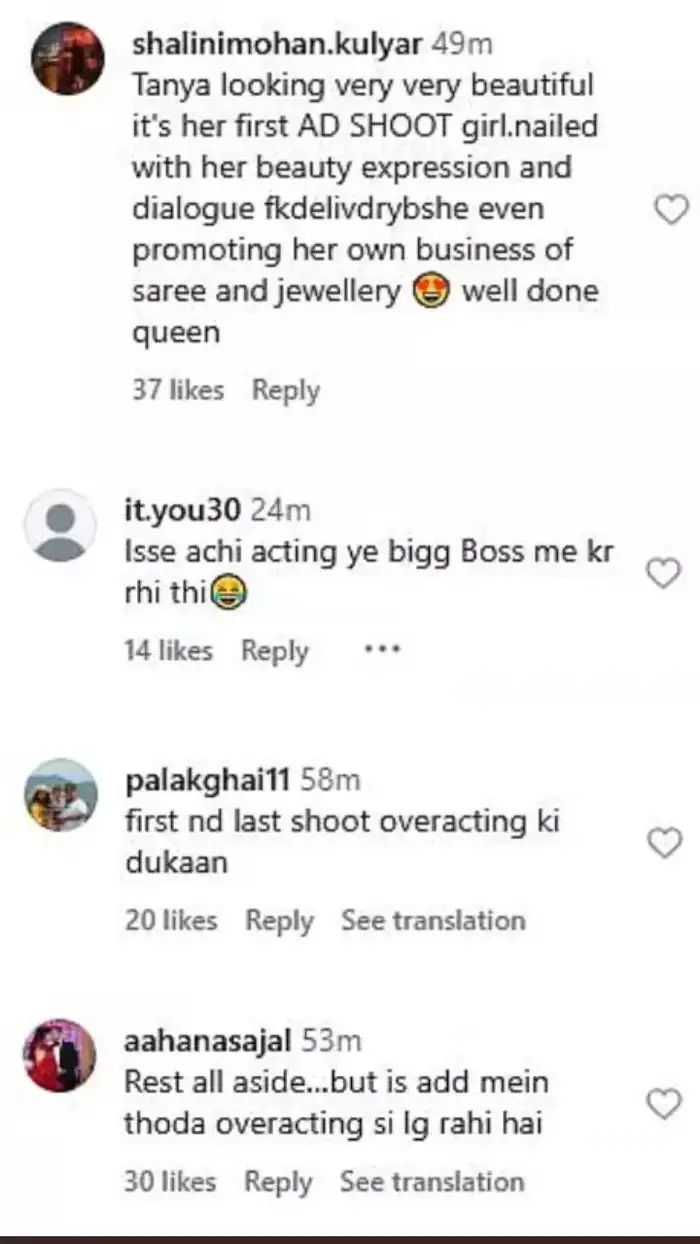The image size is (700, 1244).
Task: Reply to palakghai11's comment
Action: 279,920
